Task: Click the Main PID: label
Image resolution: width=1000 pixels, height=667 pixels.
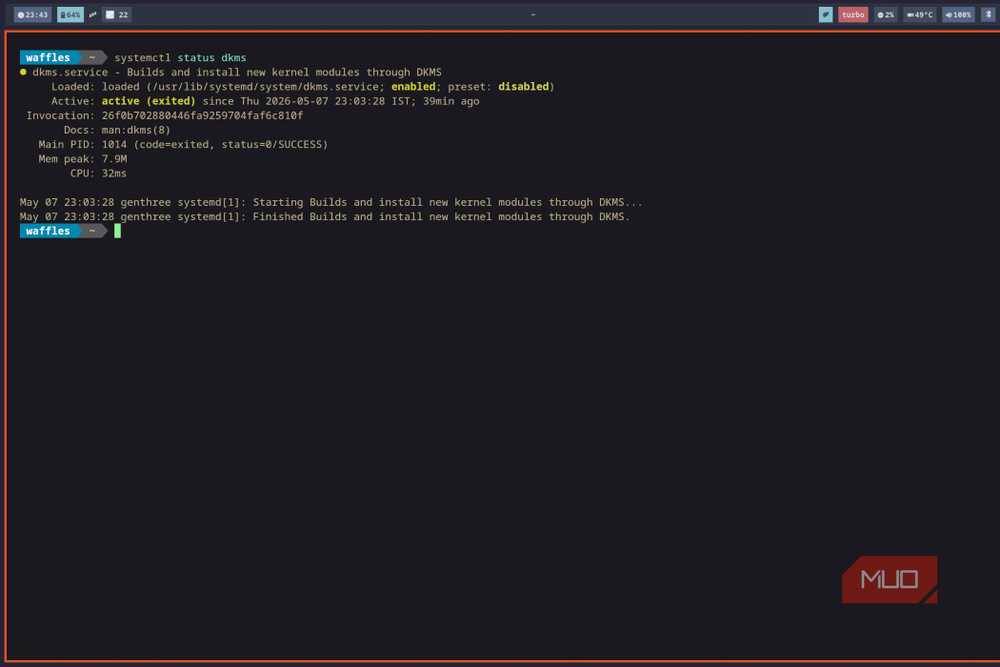Action: coord(66,145)
